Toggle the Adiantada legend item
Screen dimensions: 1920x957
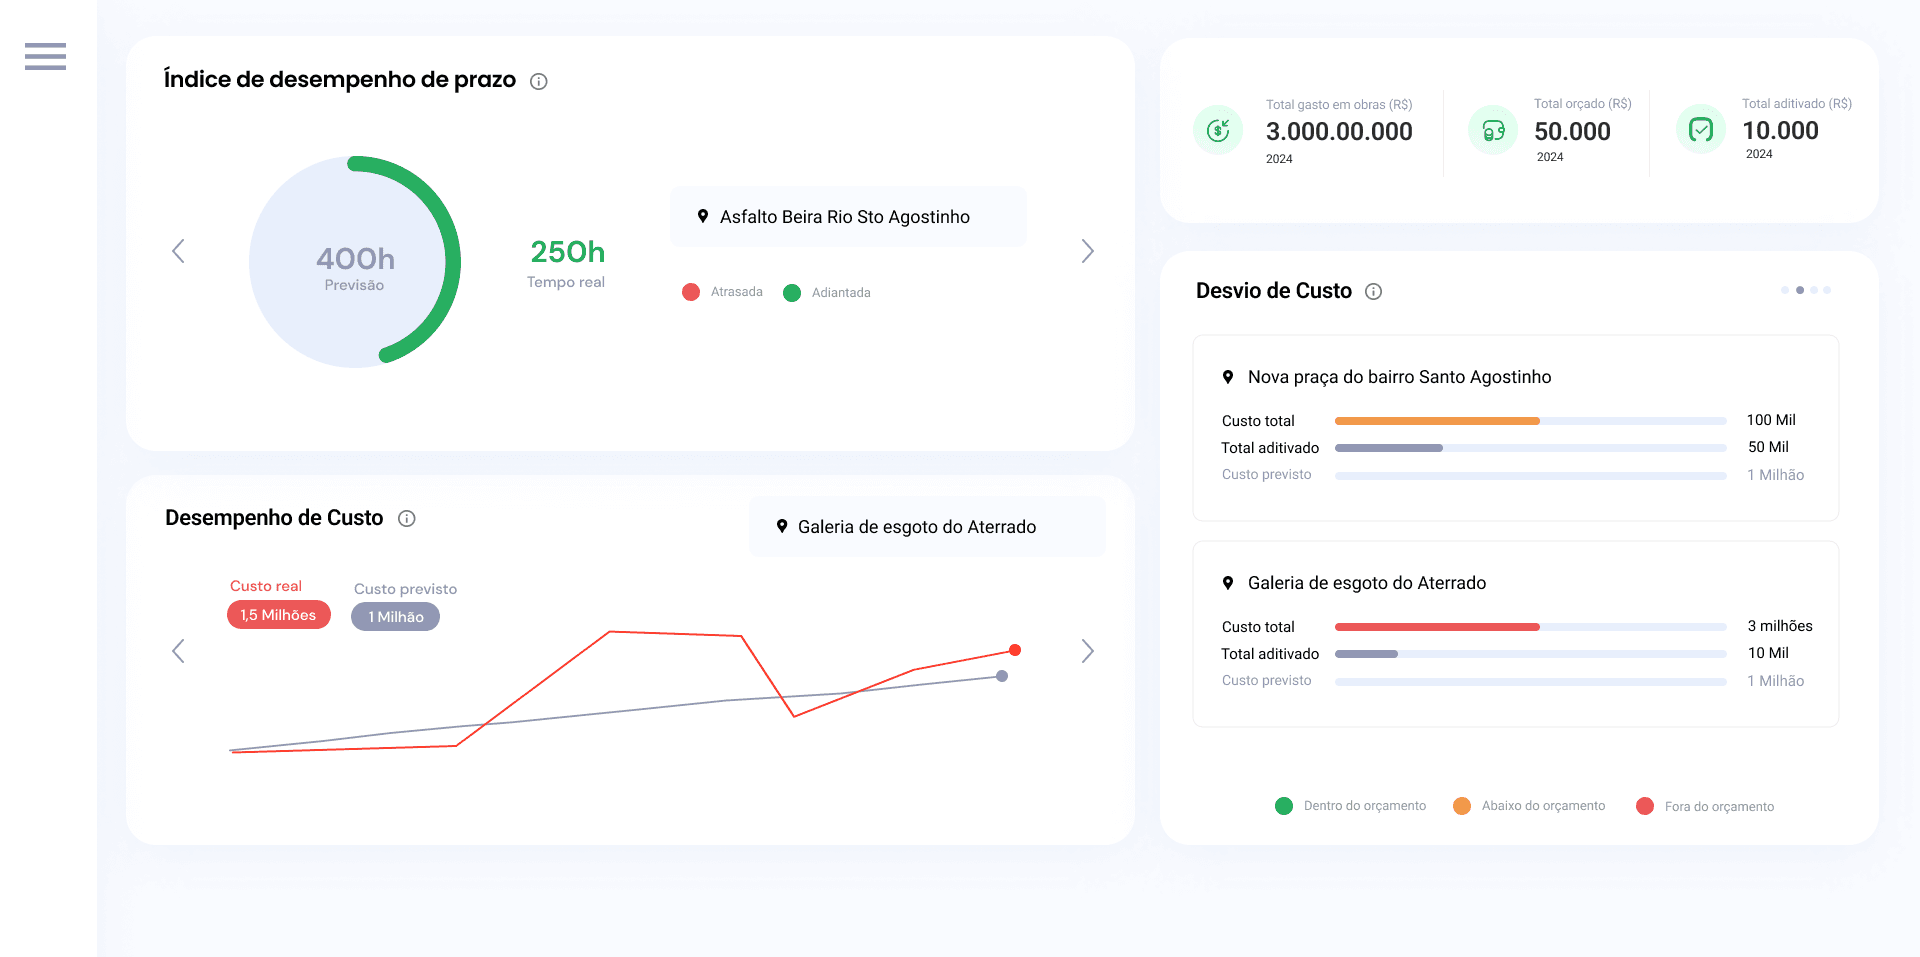[x=827, y=293]
